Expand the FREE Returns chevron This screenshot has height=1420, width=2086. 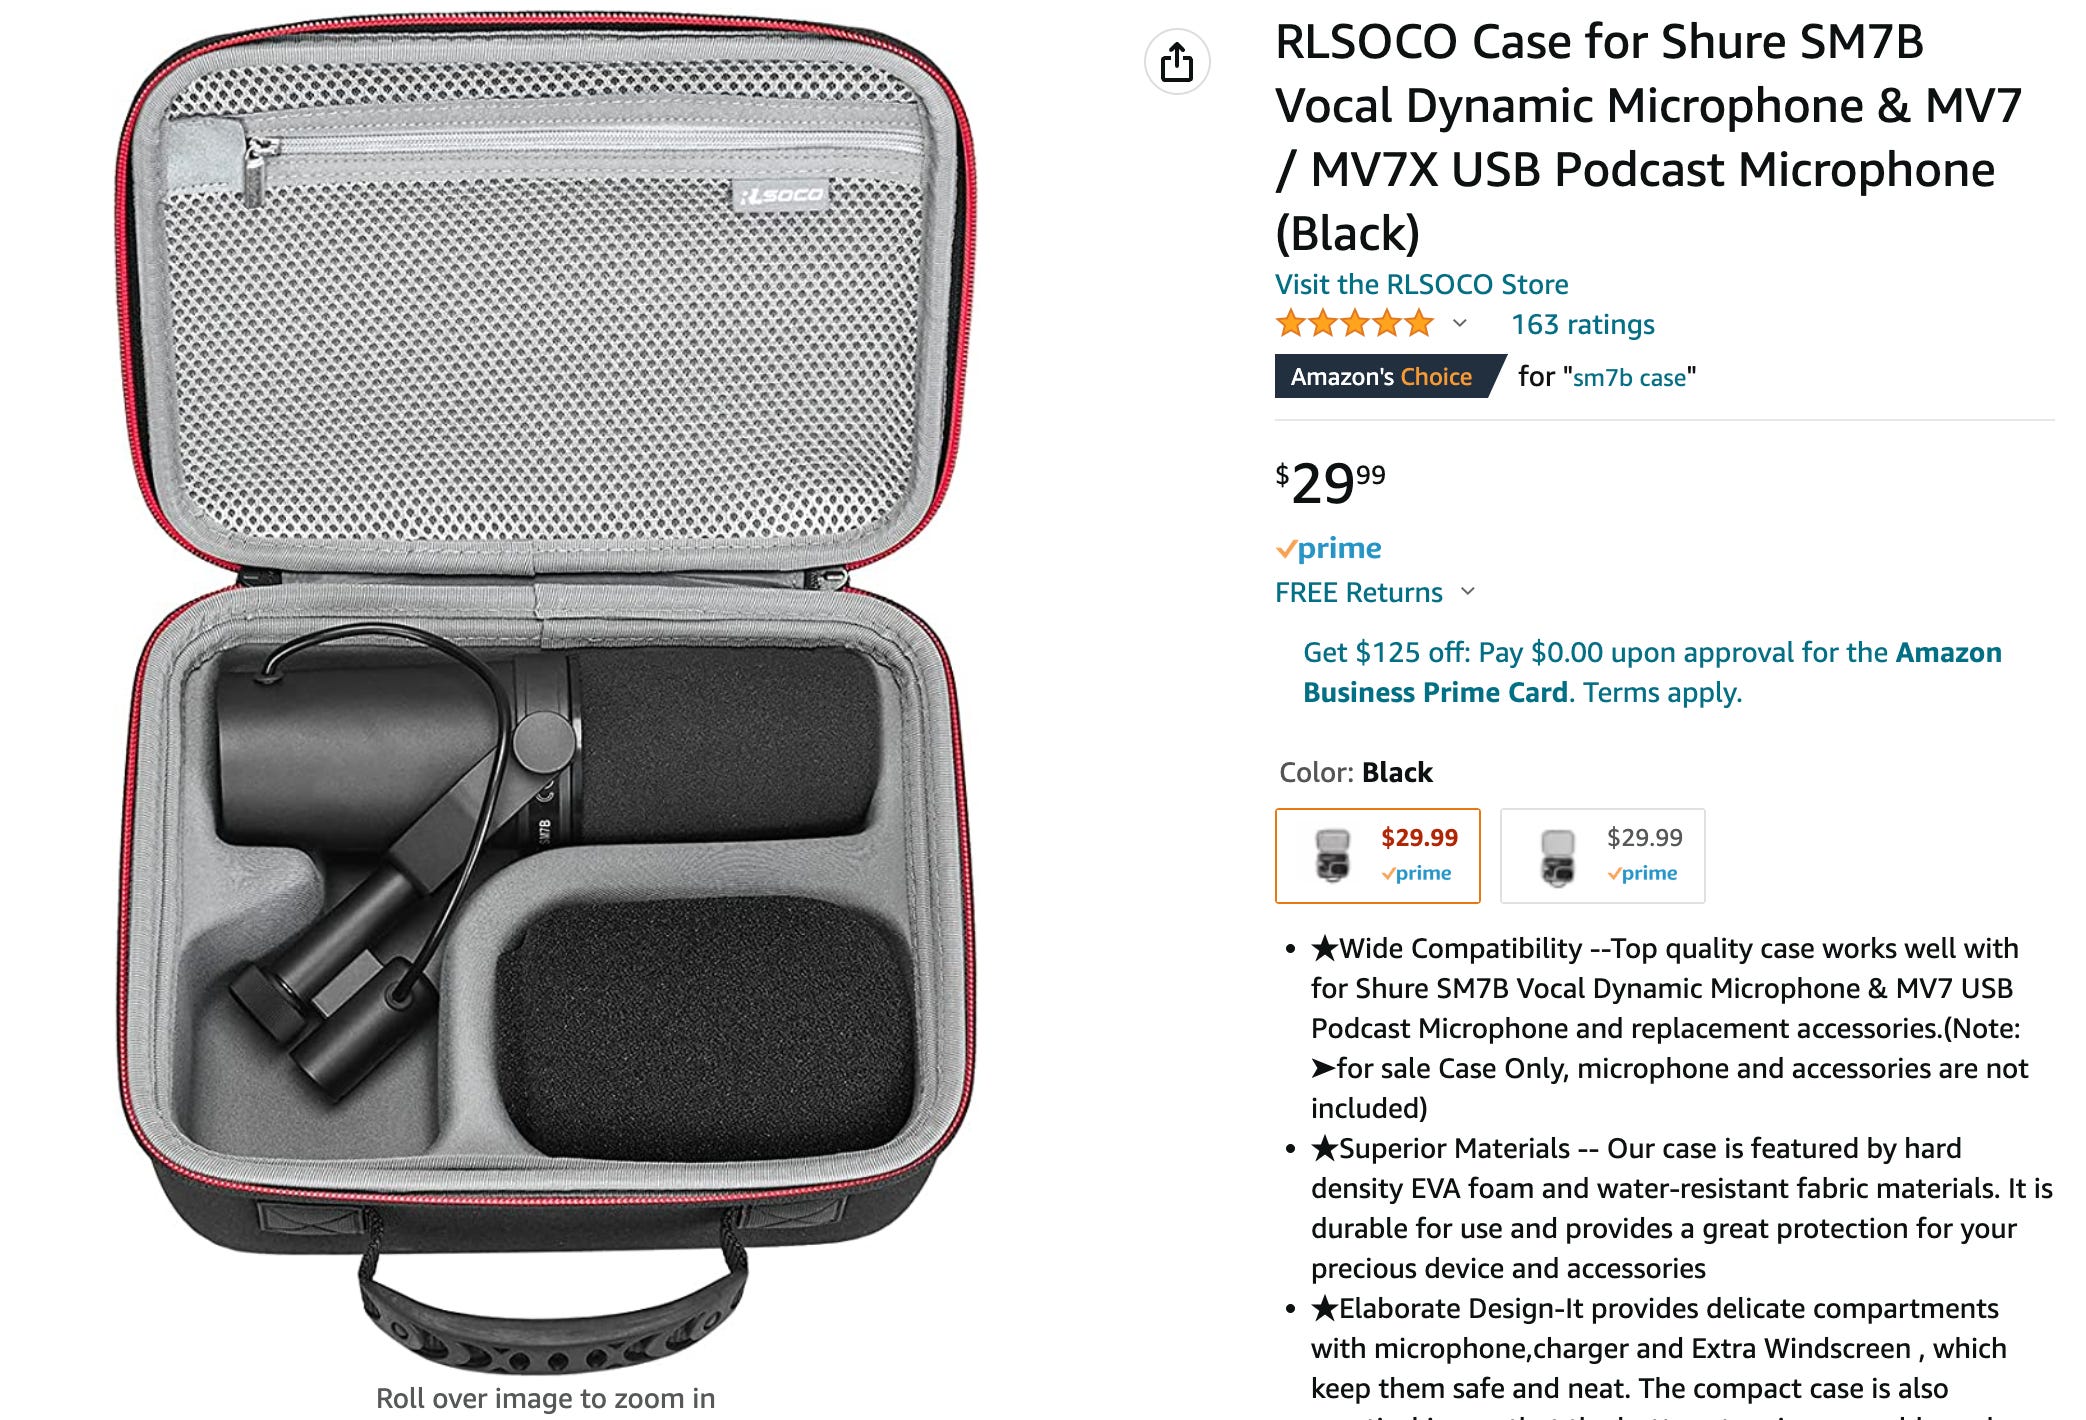(1468, 591)
